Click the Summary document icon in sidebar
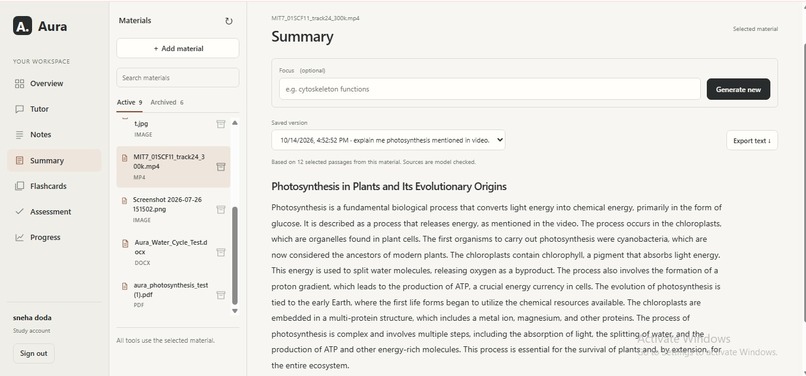The width and height of the screenshot is (806, 376). coord(20,160)
